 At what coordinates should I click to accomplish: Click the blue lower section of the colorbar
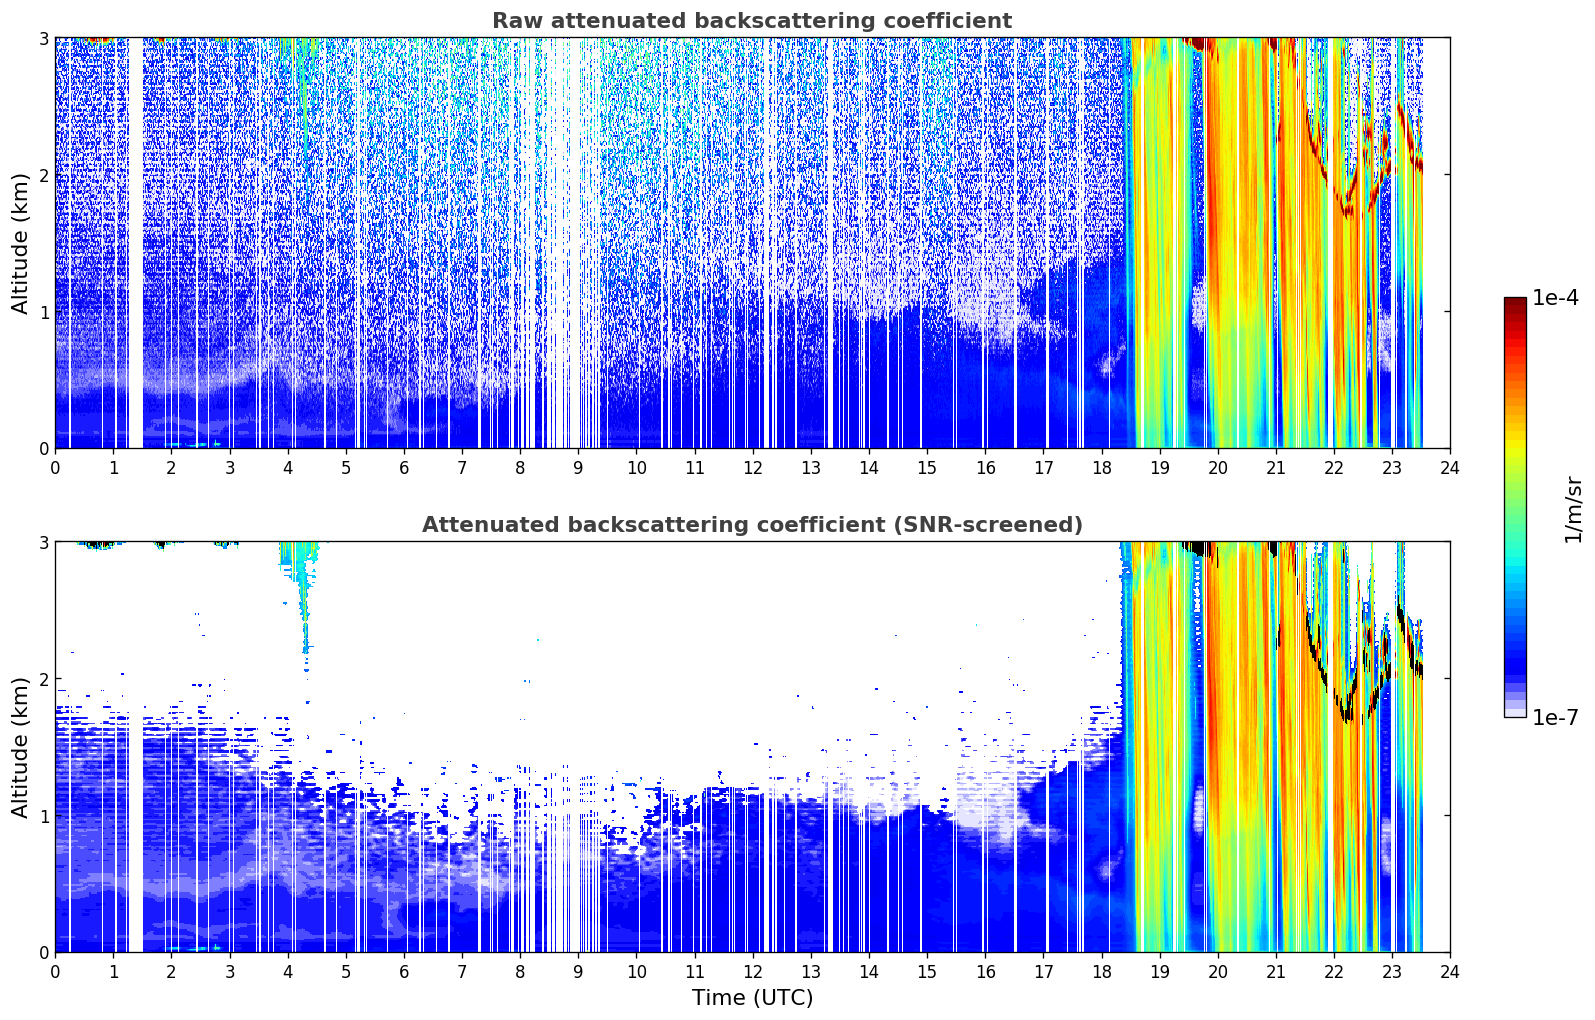(x=1515, y=640)
